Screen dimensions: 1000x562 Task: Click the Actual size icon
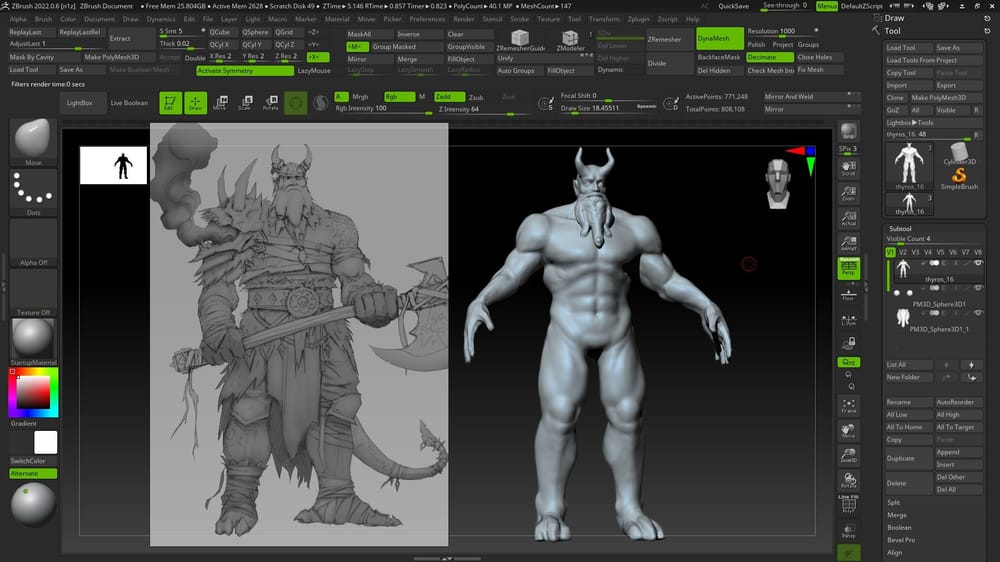[x=848, y=219]
